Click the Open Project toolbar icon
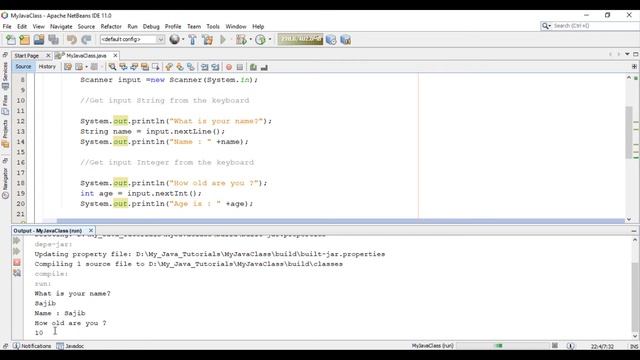 click(39, 40)
